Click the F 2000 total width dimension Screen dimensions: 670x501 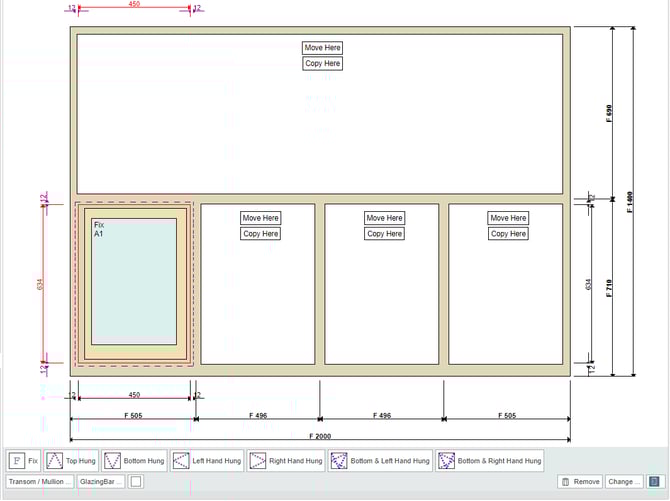[320, 436]
